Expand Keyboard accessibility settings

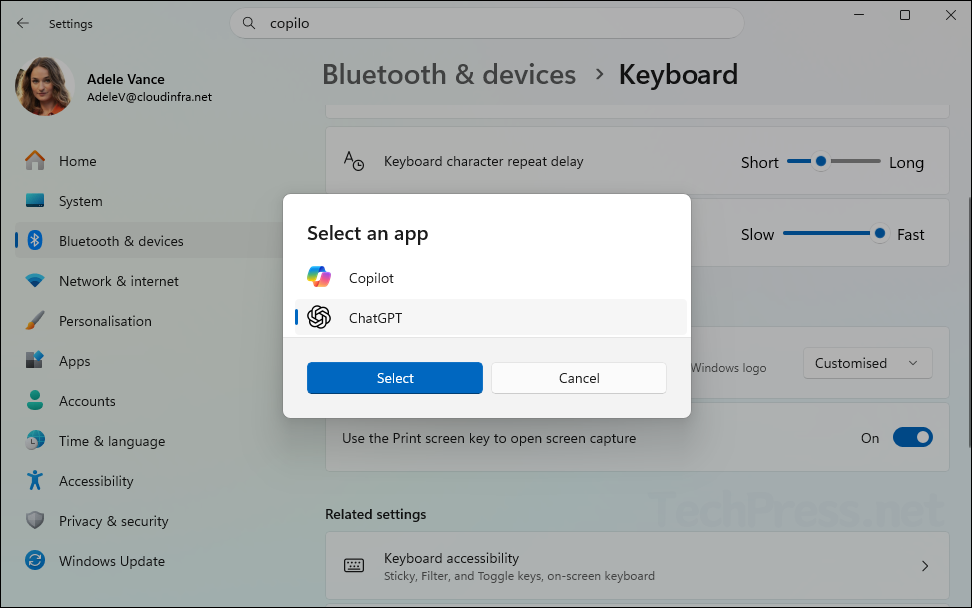click(x=637, y=565)
